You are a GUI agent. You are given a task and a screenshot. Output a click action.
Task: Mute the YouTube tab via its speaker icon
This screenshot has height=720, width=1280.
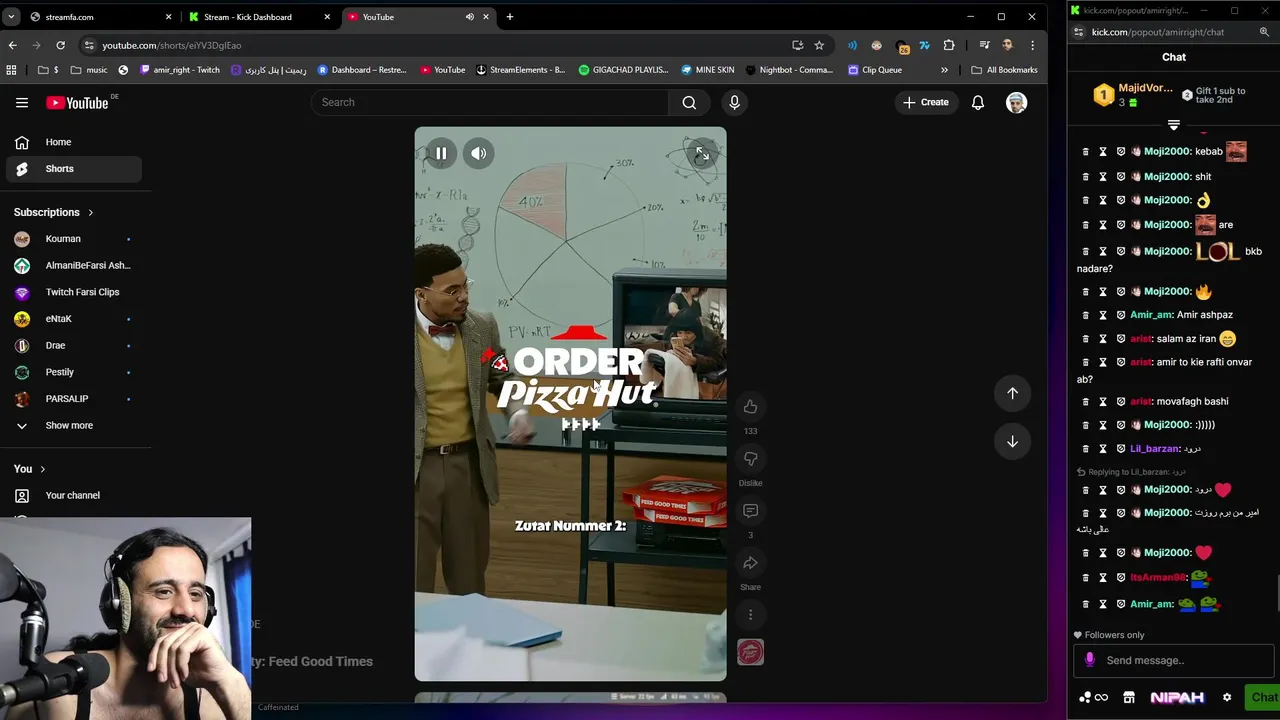[469, 17]
